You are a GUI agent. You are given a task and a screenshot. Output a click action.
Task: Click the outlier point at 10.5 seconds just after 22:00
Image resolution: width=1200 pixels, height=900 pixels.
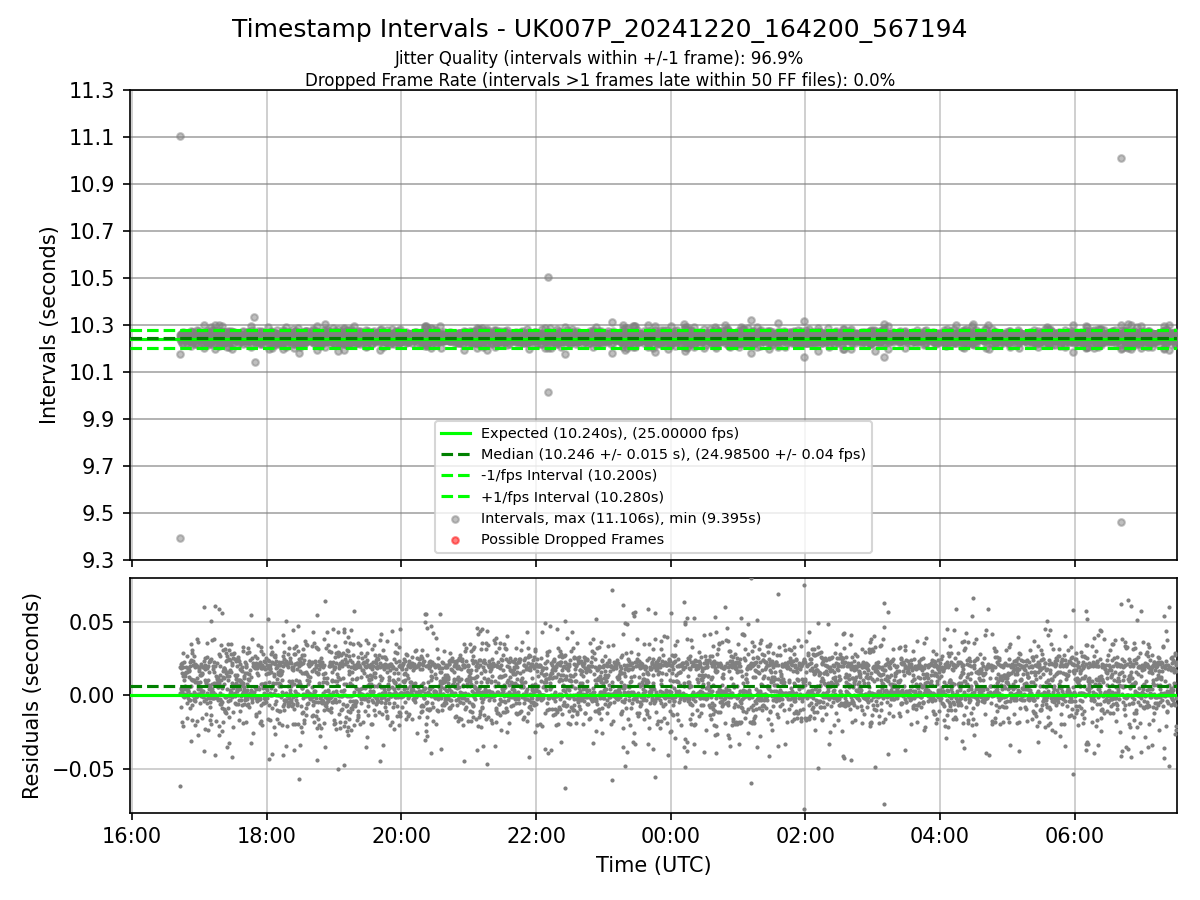(x=548, y=277)
